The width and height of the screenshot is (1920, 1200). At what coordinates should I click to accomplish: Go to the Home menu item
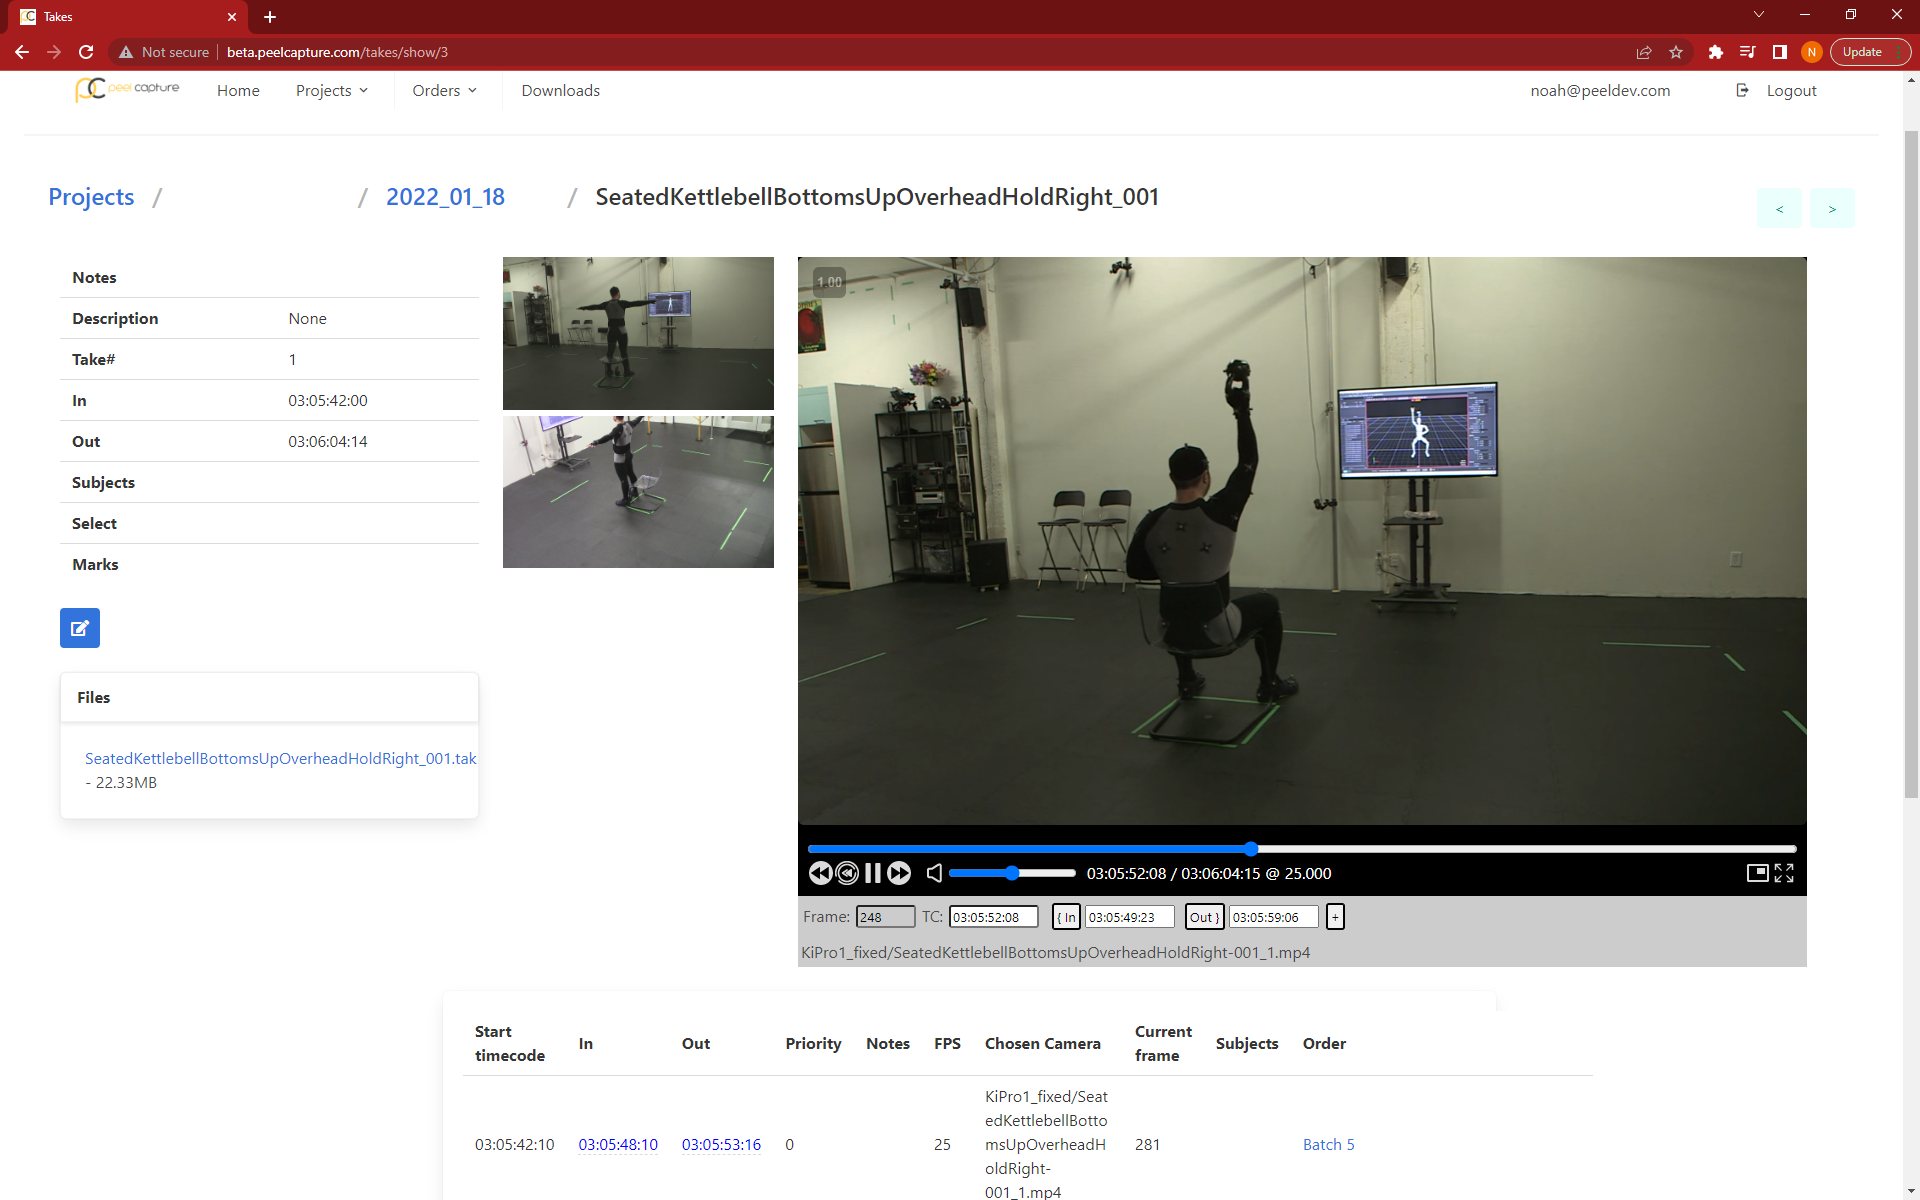(x=238, y=90)
